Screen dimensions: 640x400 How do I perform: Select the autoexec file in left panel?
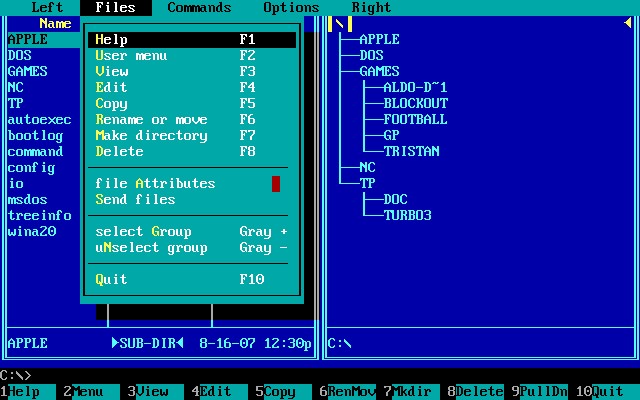coord(38,120)
